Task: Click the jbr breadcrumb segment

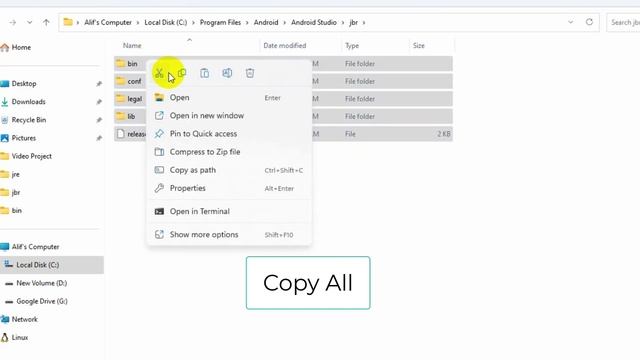Action: pos(353,22)
